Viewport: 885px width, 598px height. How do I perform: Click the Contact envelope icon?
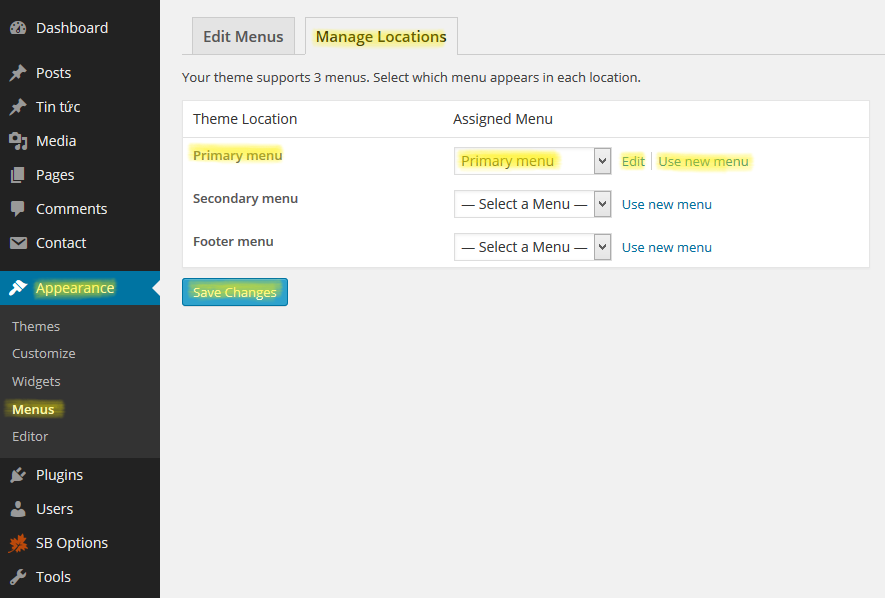(x=18, y=243)
